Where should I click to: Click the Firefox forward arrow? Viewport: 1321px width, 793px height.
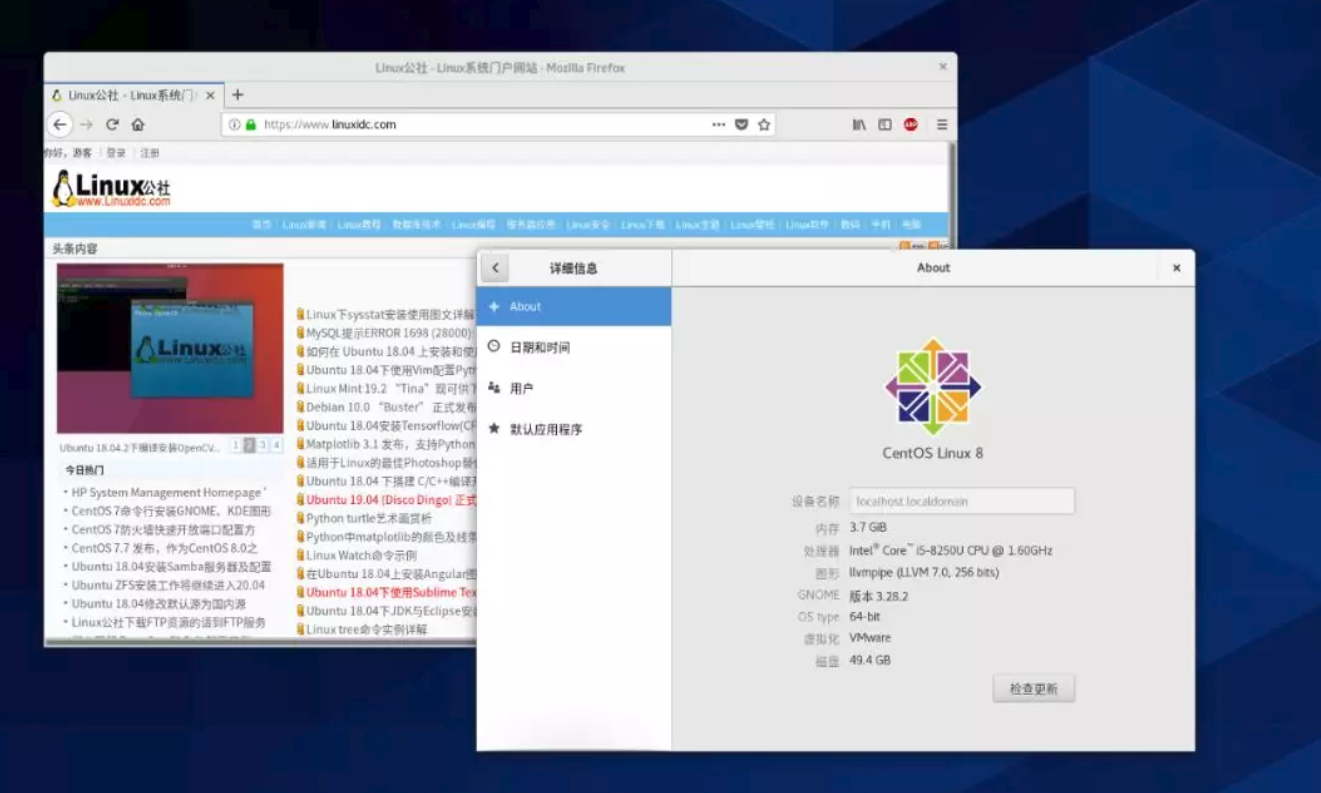coord(86,125)
